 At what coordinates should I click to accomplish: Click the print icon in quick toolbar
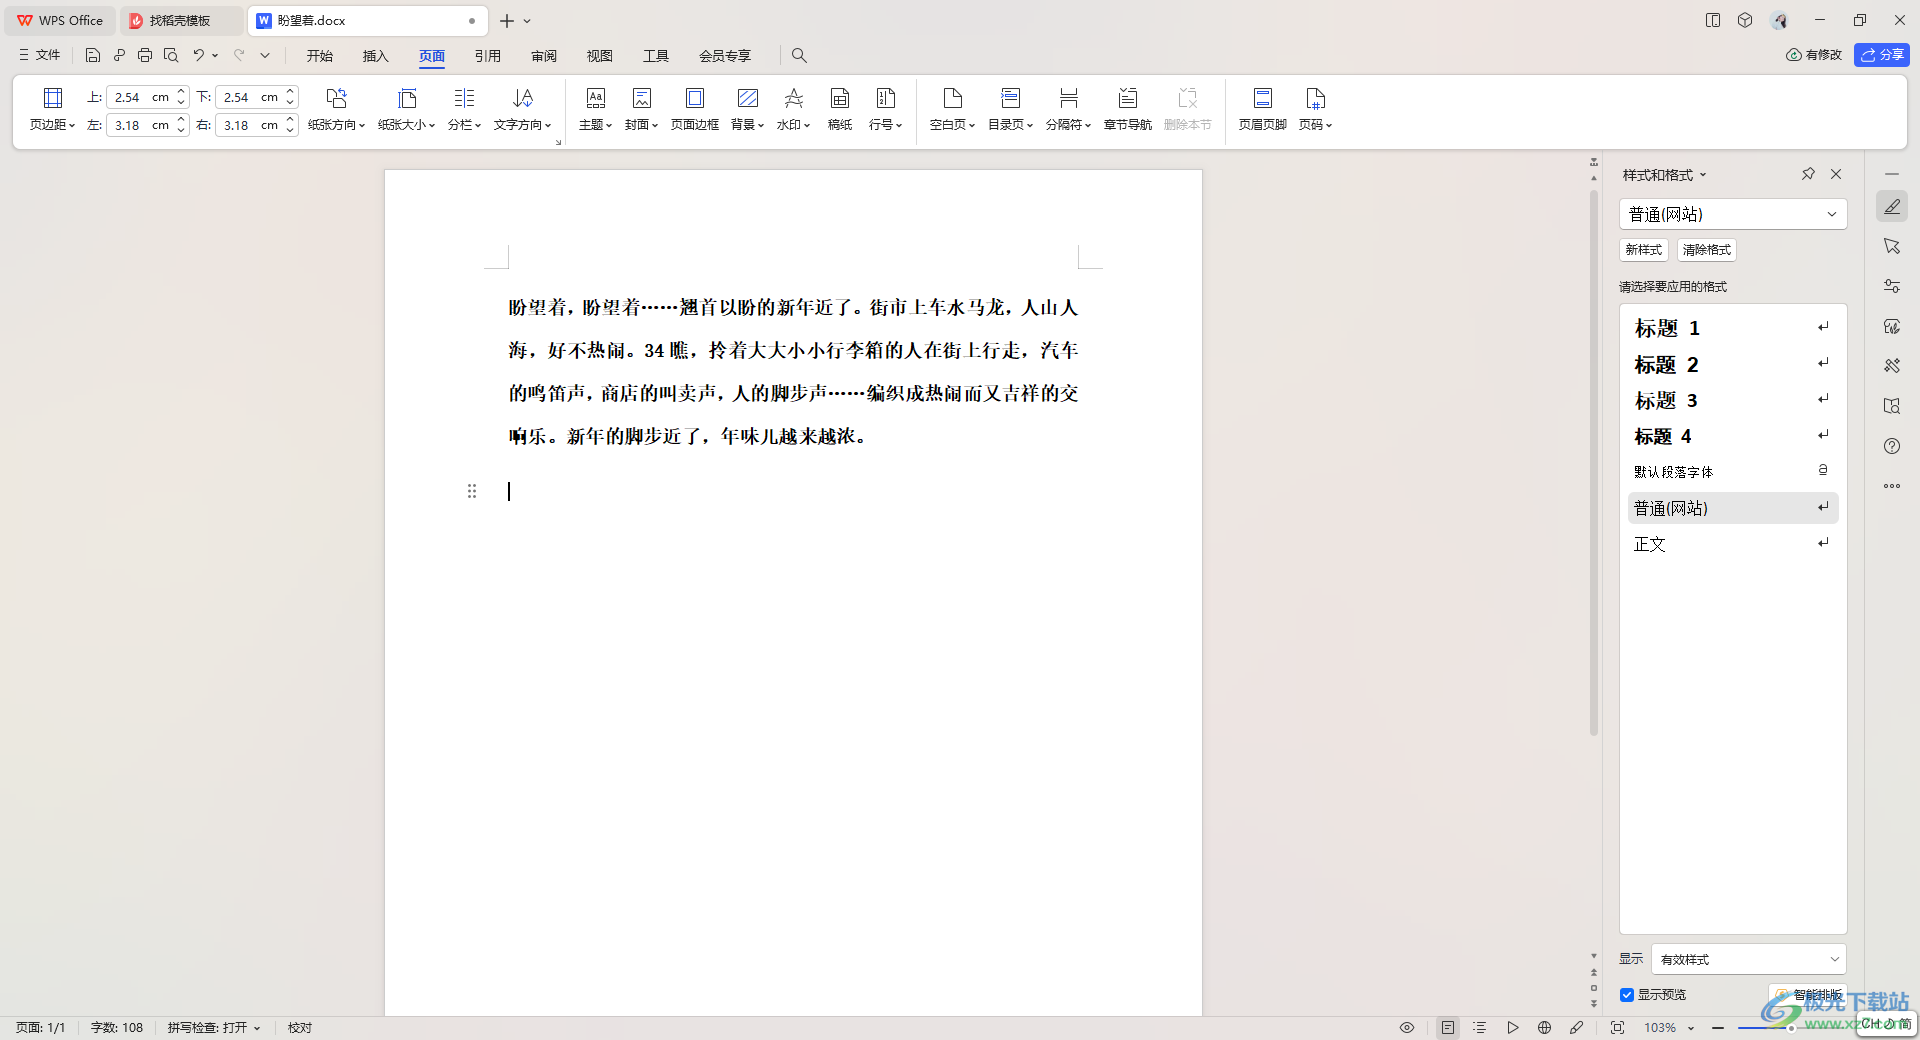[145, 55]
